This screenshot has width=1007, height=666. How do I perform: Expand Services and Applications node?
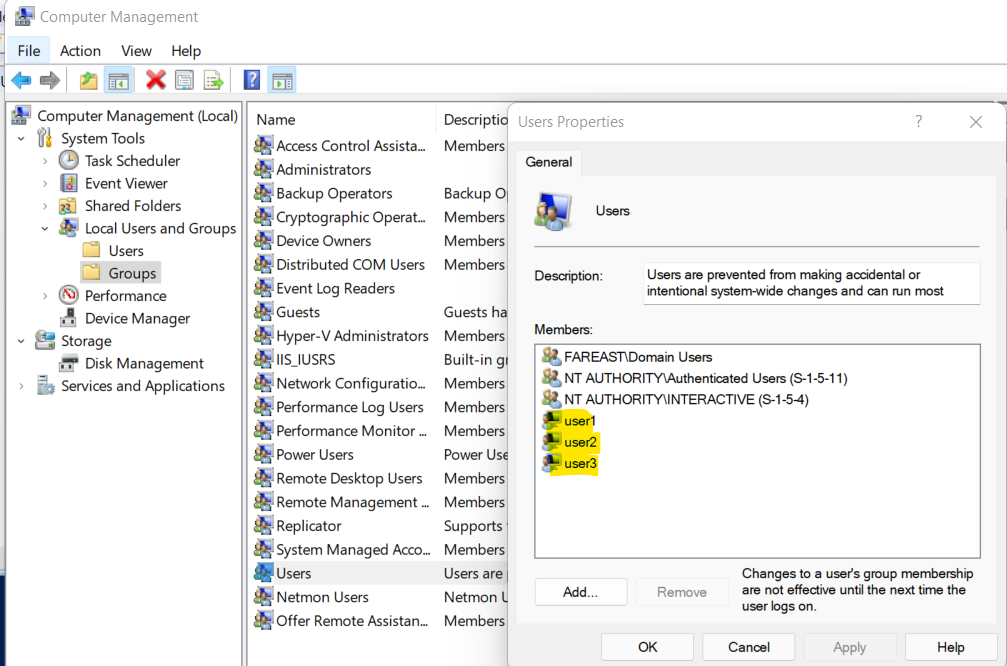21,386
